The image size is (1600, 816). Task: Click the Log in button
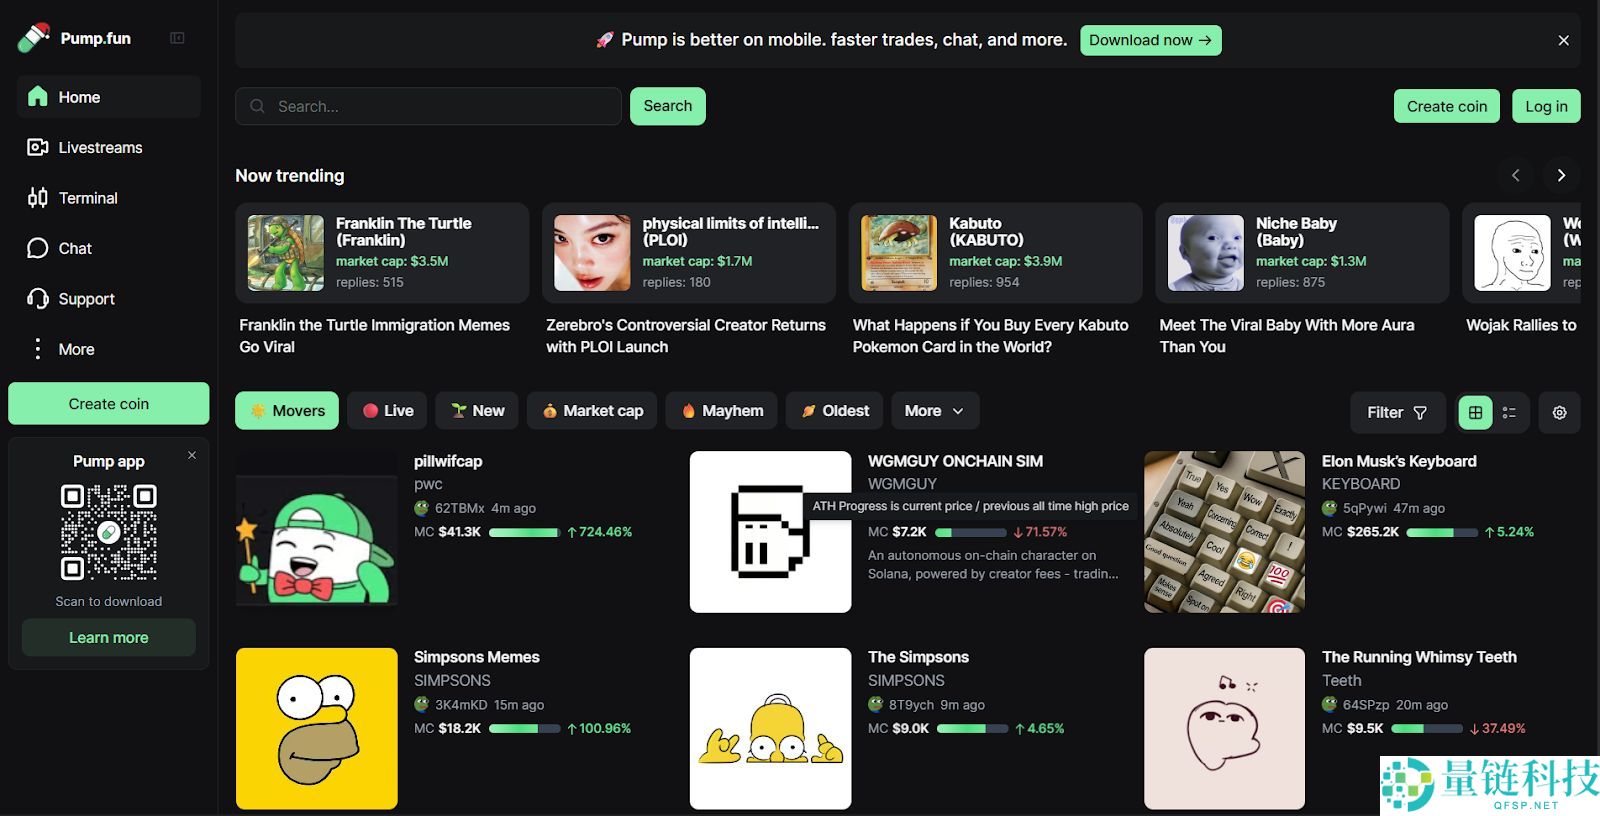point(1546,106)
